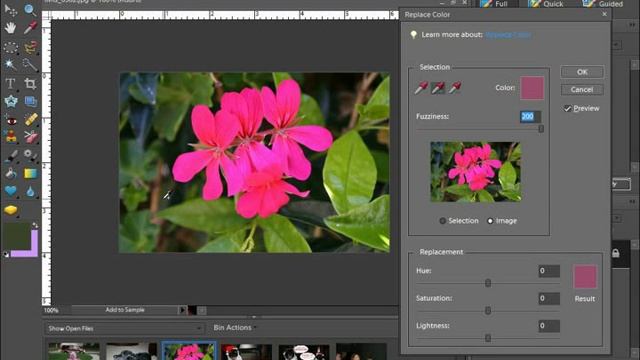Click the Saturation value field
This screenshot has height=360, width=640.
549,298
